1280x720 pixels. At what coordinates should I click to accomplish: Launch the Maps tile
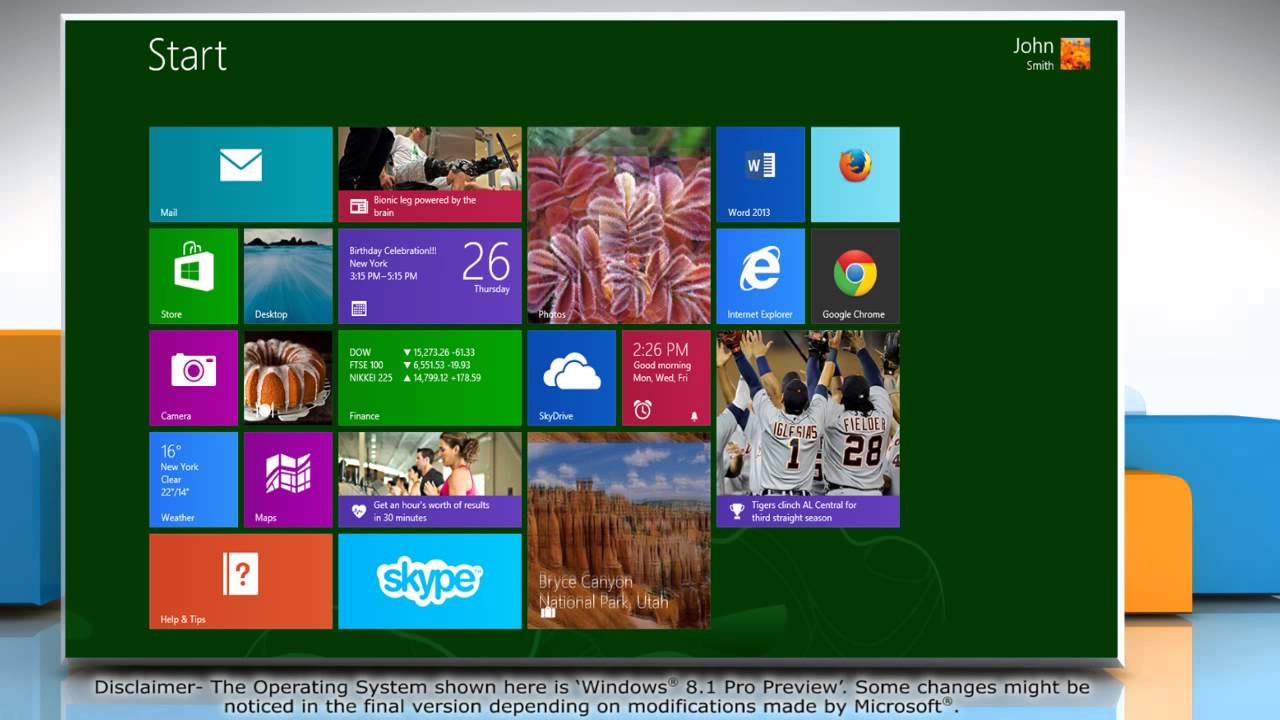[288, 480]
